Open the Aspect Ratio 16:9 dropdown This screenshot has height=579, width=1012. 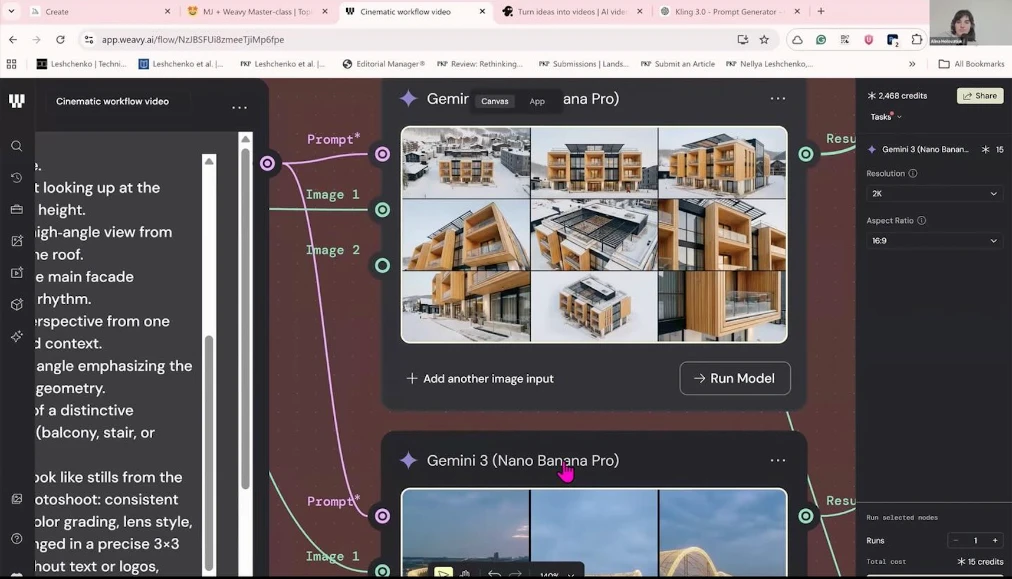click(x=933, y=241)
